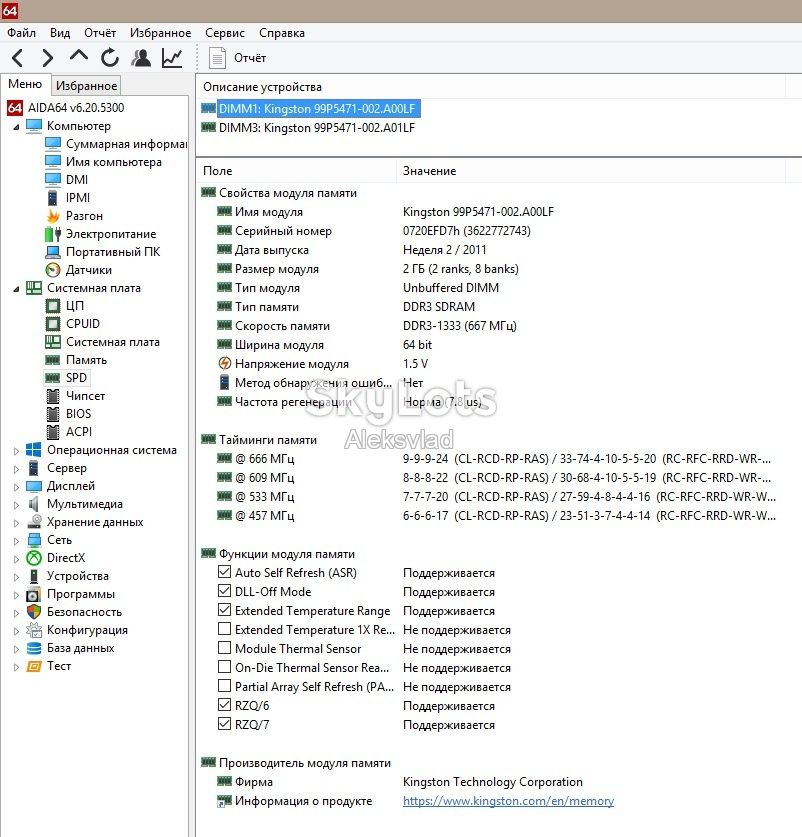This screenshot has width=802, height=837.
Task: Select the ЦП processor icon
Action: point(53,306)
